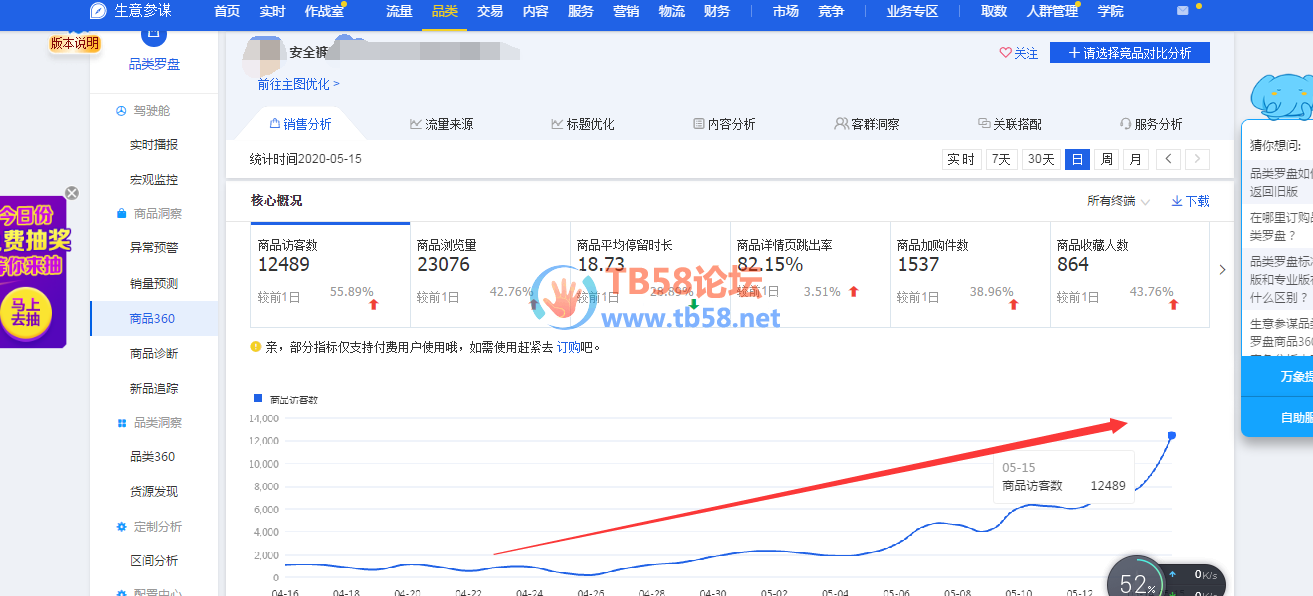
Task: Close the floating lottery ad banner
Action: tap(72, 193)
